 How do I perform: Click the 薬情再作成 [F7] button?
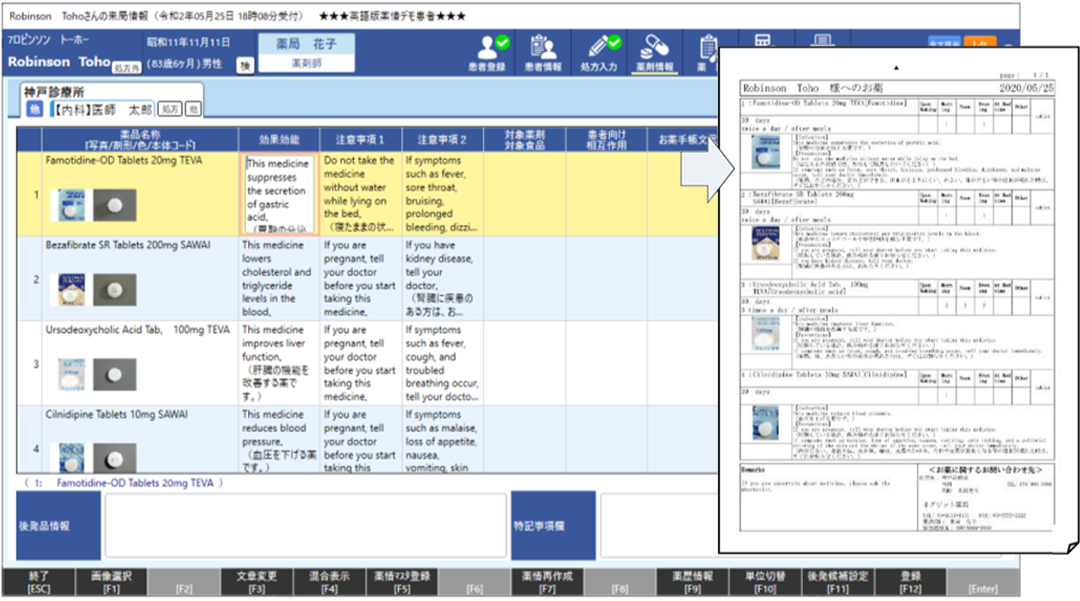[x=548, y=582]
